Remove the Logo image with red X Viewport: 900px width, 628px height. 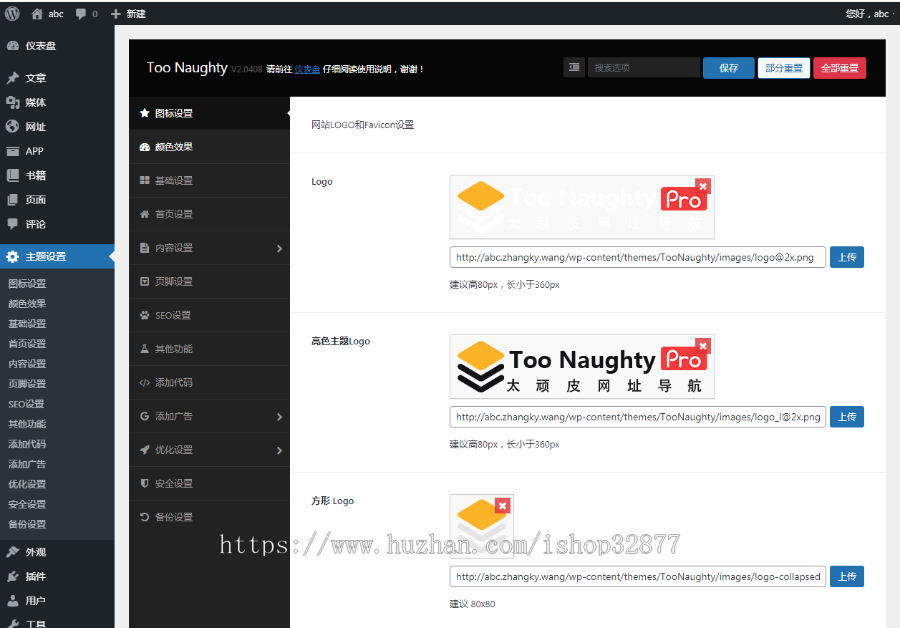[703, 186]
